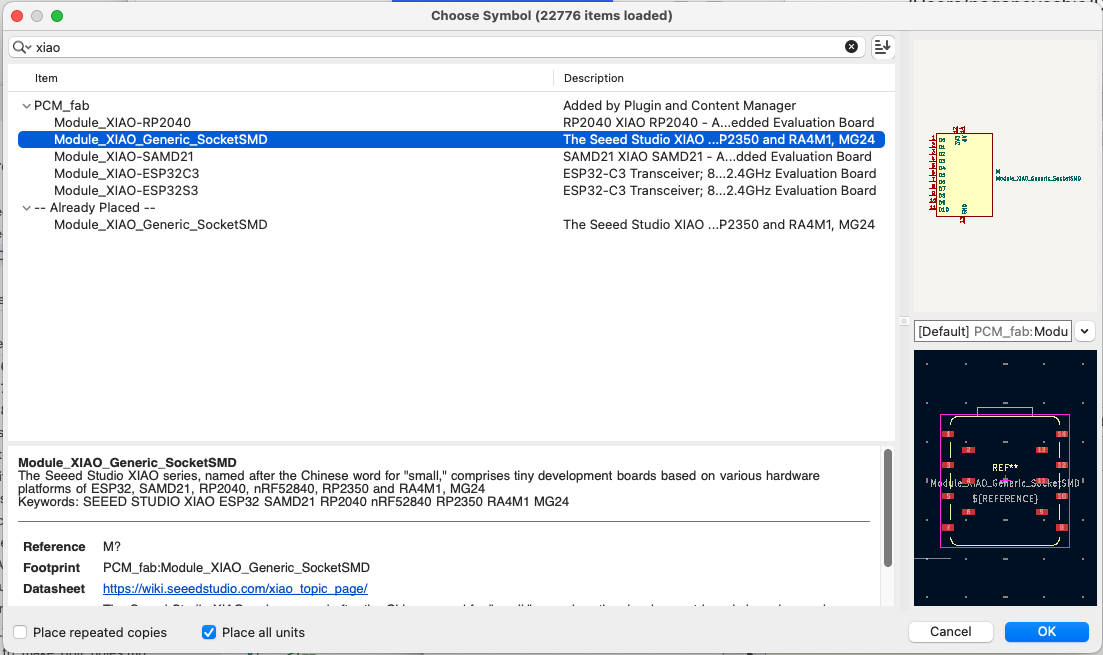Uncheck Place all units checkbox
The height and width of the screenshot is (655, 1103).
pos(209,632)
